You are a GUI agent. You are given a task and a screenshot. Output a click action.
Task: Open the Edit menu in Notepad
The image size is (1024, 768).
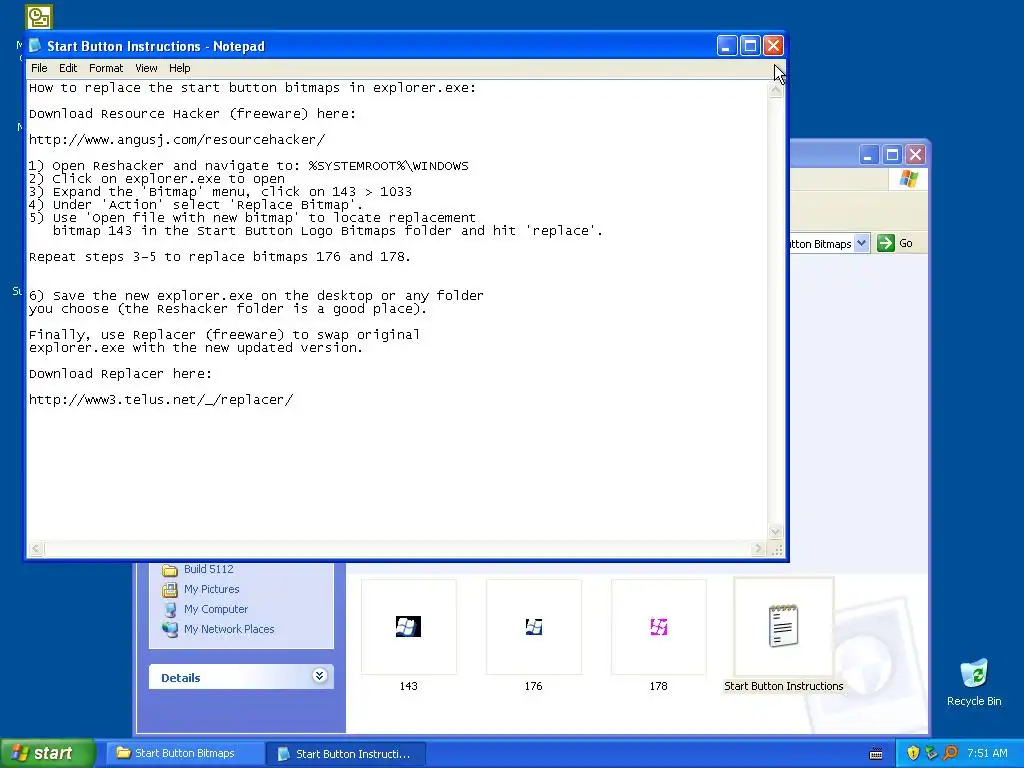click(68, 68)
